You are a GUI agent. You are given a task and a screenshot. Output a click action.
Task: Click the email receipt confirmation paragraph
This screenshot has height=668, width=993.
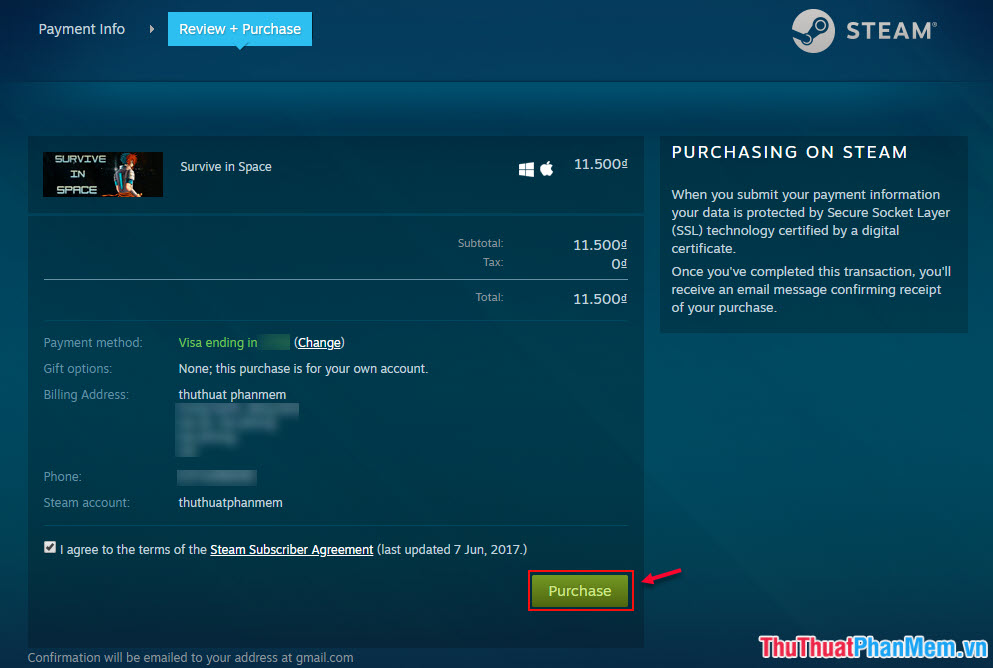811,289
